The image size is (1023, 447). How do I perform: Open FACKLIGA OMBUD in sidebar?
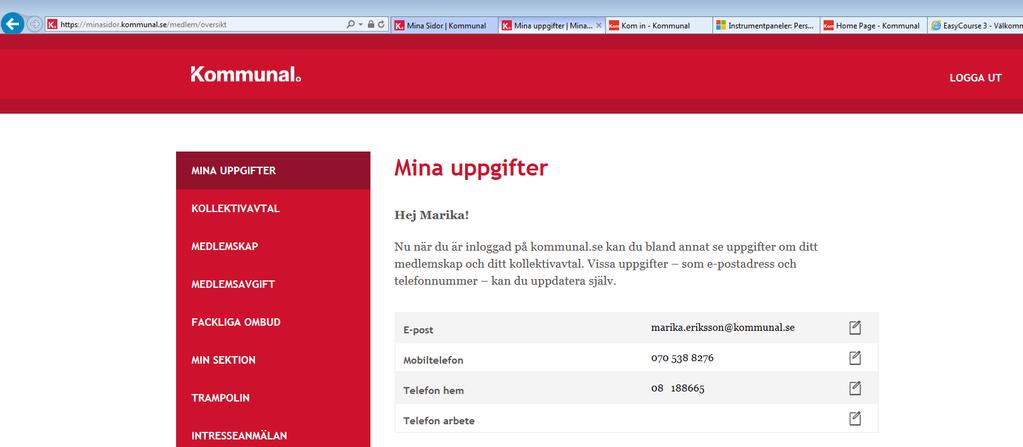tap(273, 322)
